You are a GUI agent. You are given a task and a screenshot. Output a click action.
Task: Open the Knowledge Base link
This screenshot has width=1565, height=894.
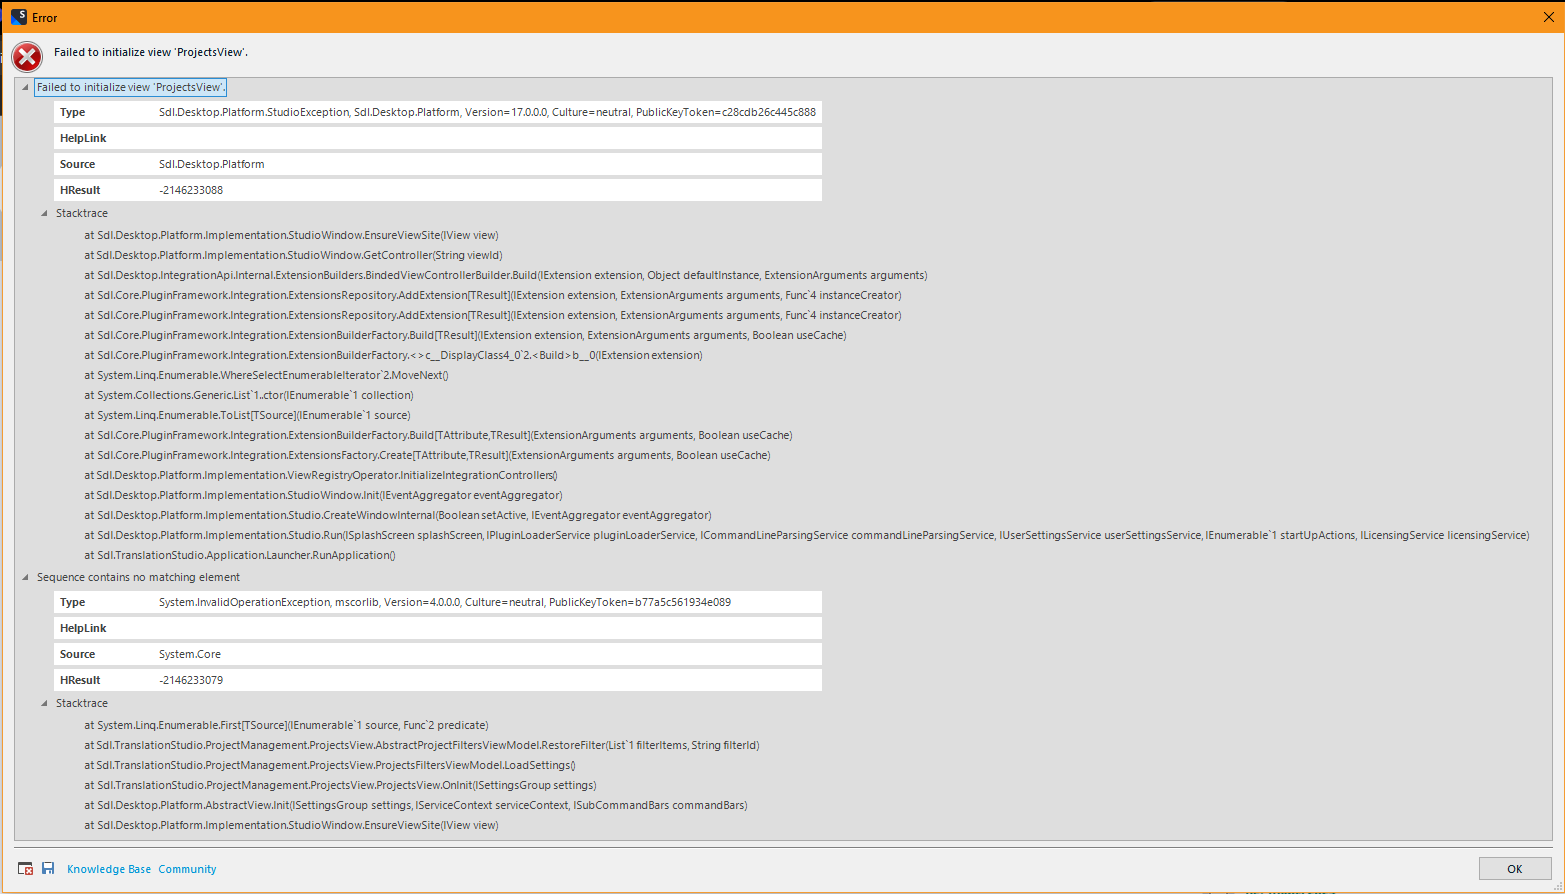pyautogui.click(x=109, y=869)
